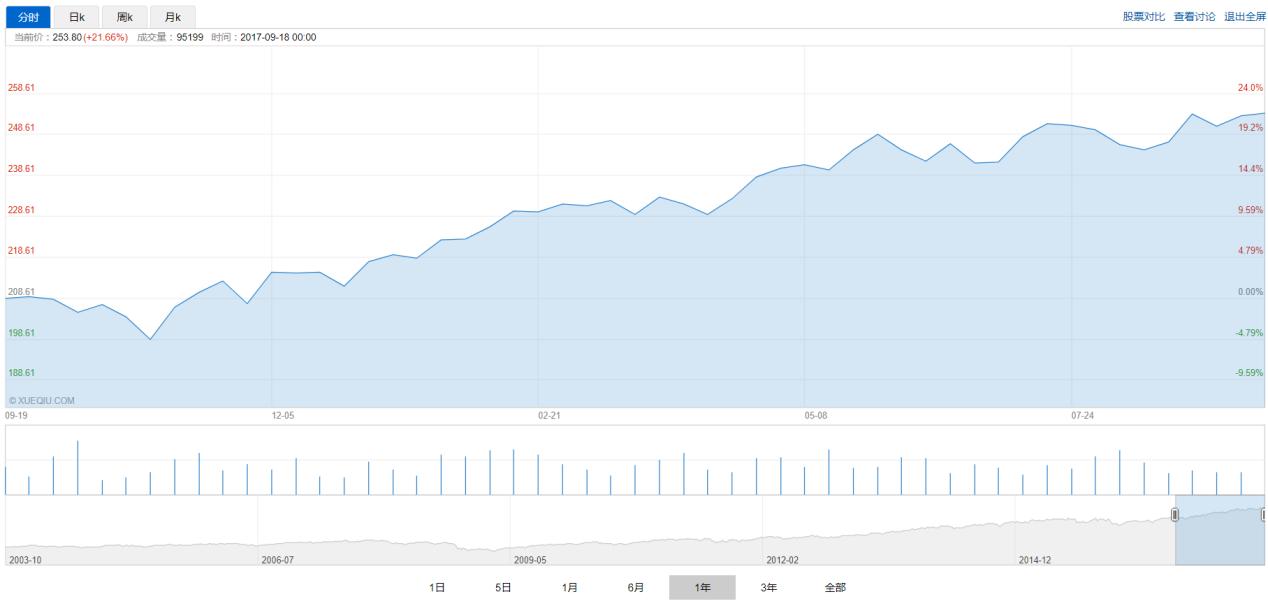Screen dimensions: 1268x606
Task: Select the 5日 time range
Action: point(503,588)
